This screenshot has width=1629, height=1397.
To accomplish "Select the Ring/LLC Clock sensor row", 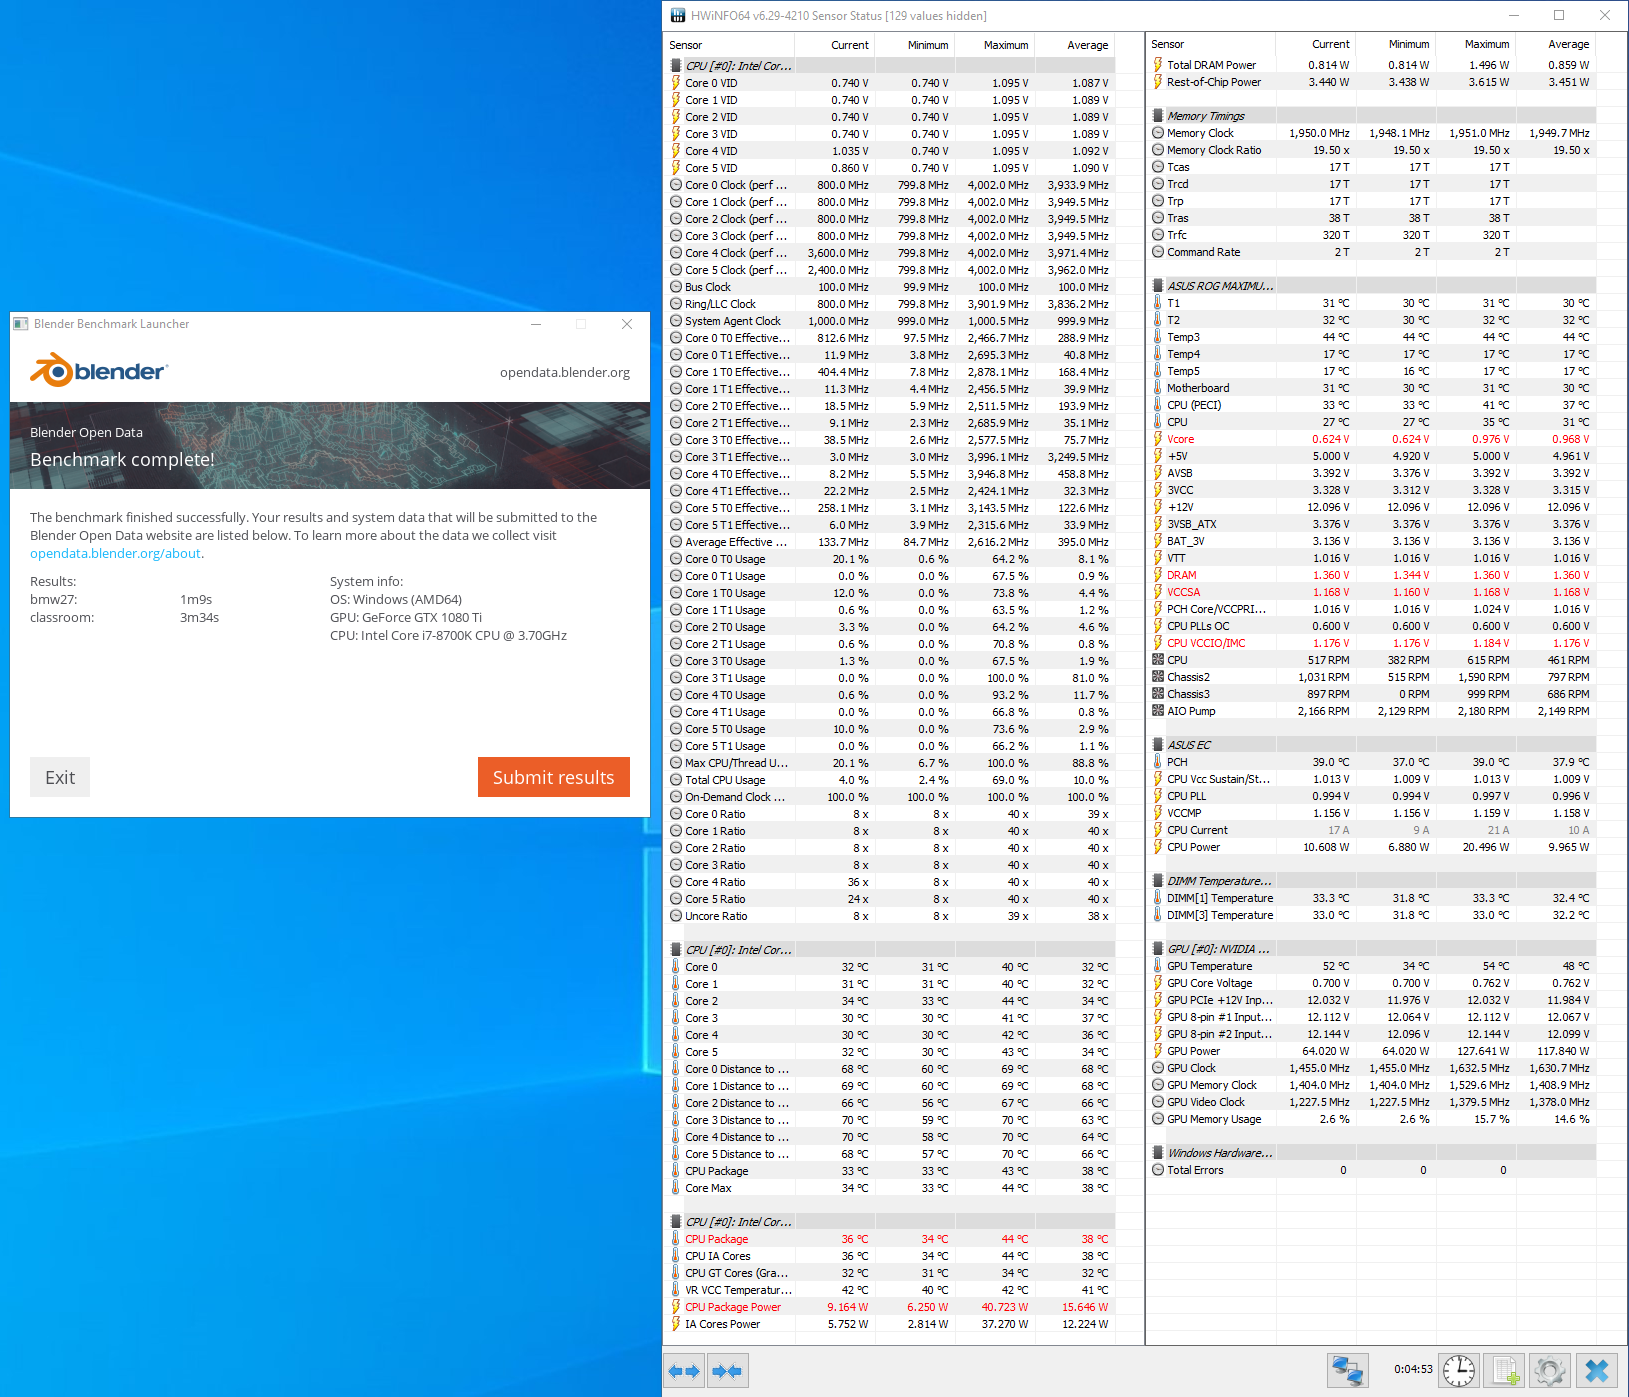I will [x=890, y=304].
